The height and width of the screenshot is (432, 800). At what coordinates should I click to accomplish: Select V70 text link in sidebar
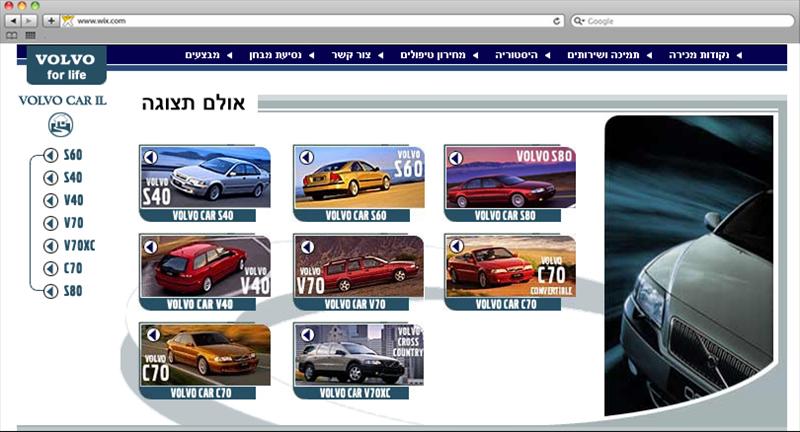click(73, 223)
